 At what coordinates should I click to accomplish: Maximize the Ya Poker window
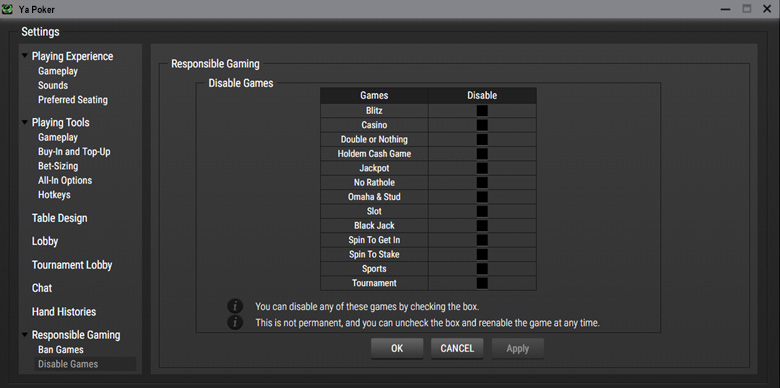tap(747, 9)
